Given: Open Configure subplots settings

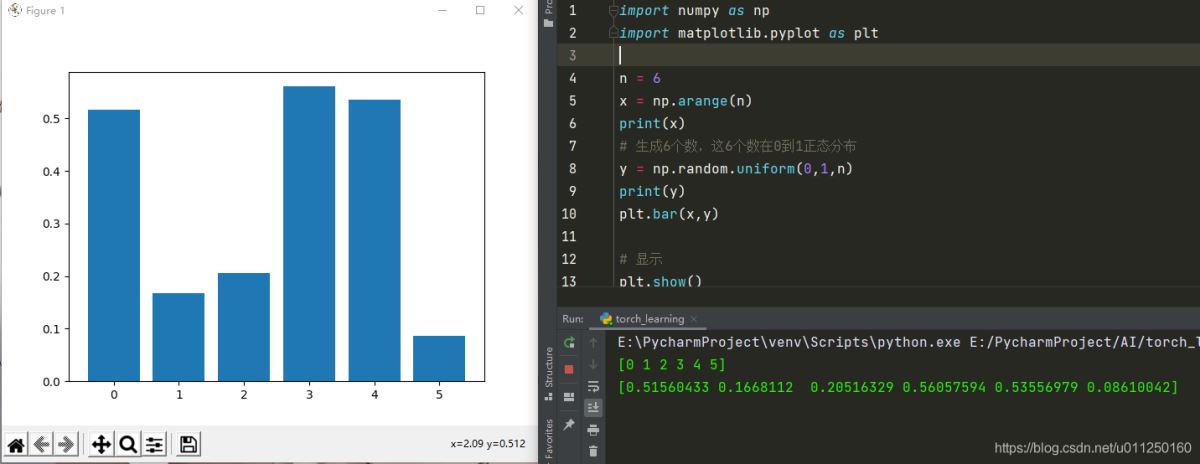Looking at the screenshot, I should click(154, 444).
